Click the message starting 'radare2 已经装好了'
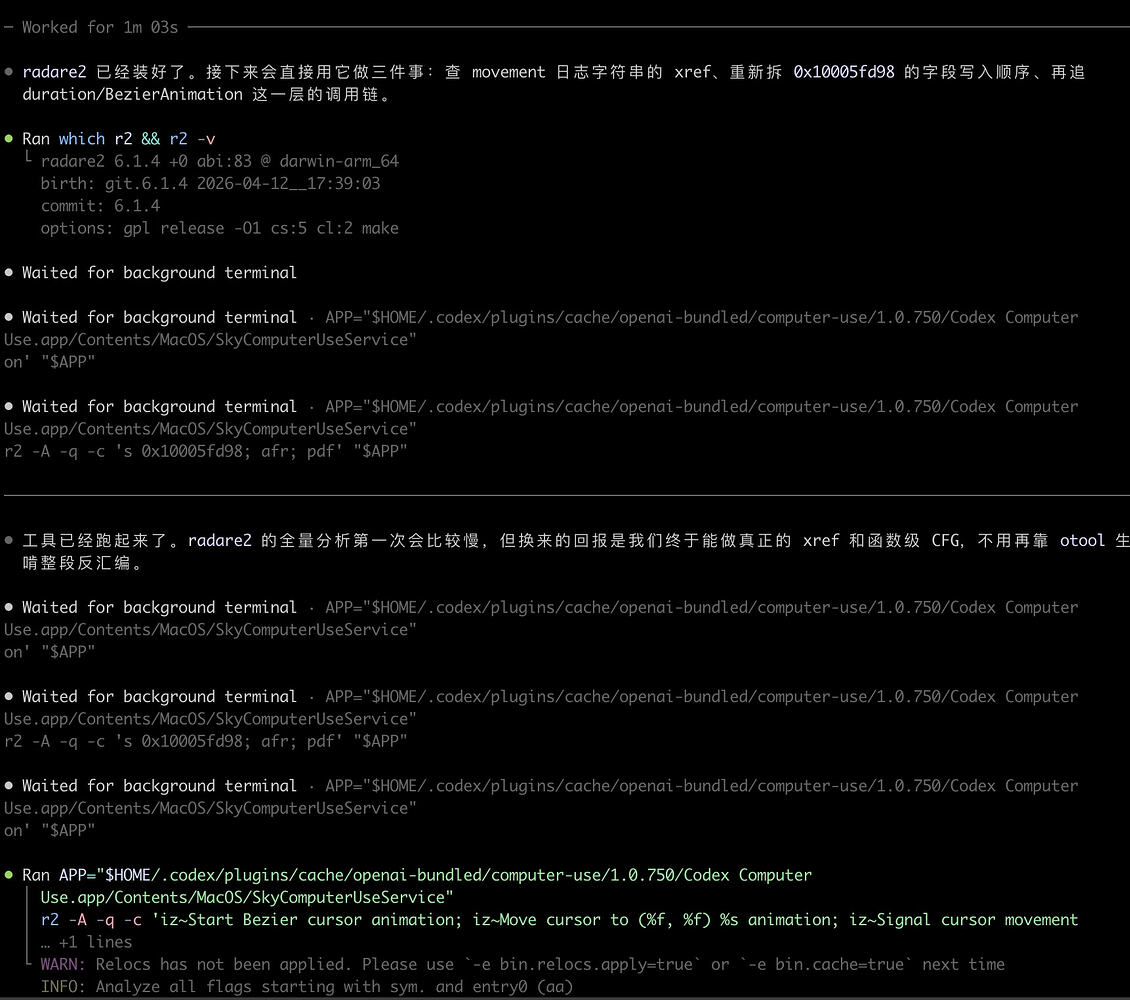The height and width of the screenshot is (1000, 1130). point(553,72)
